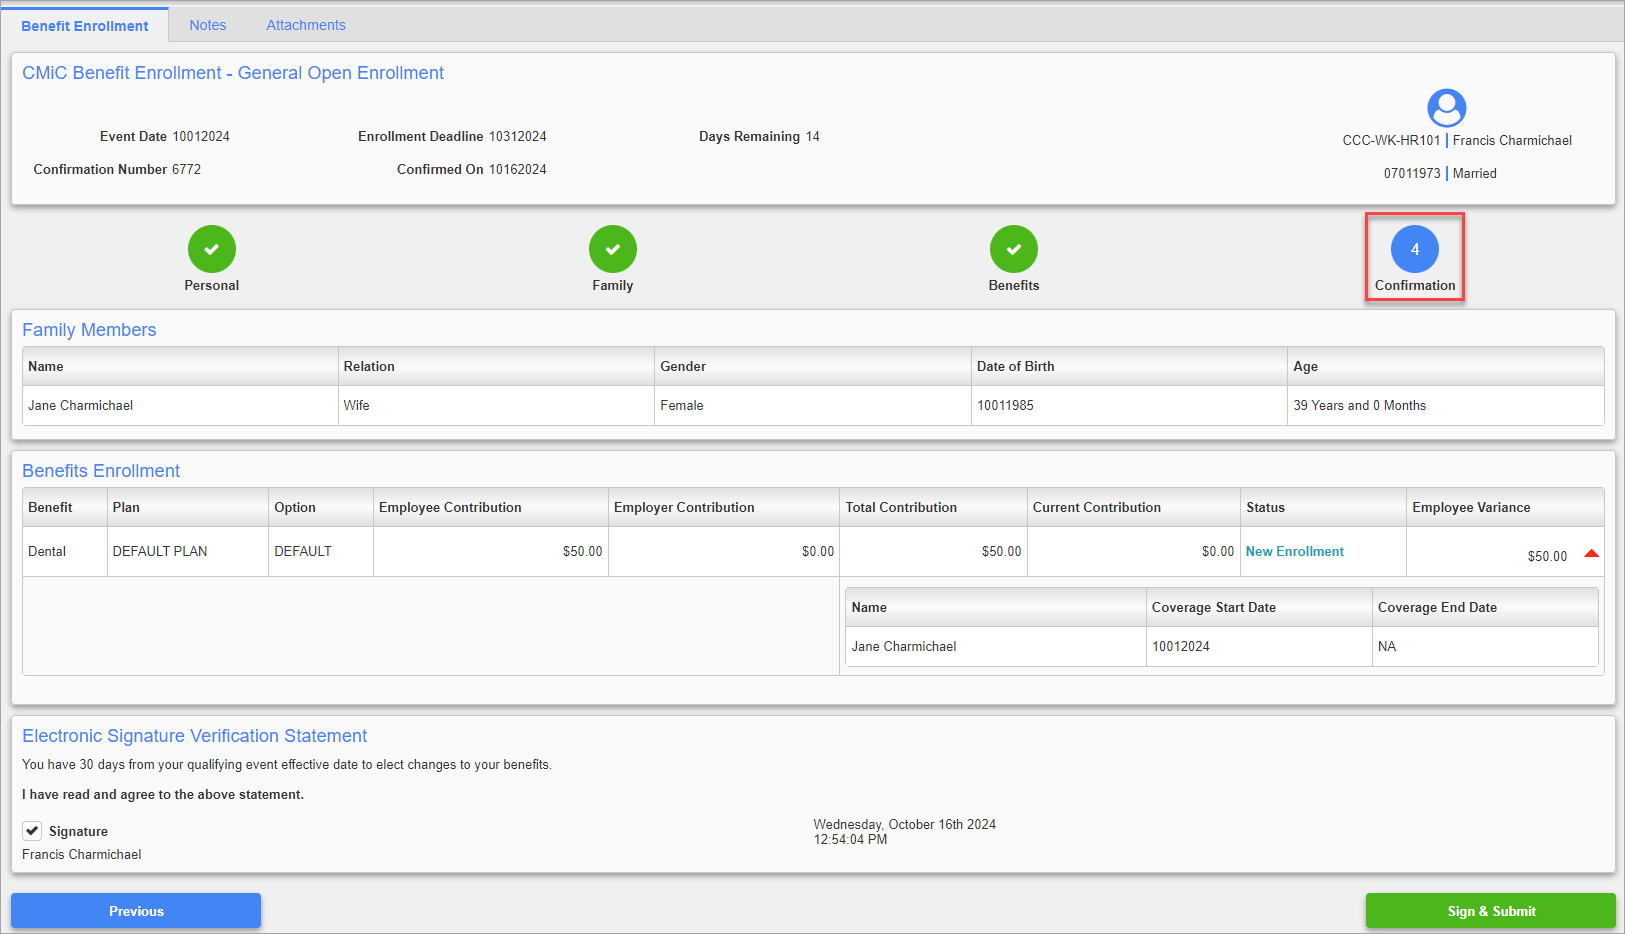Click the Status column header
The height and width of the screenshot is (934, 1625).
pos(1323,507)
